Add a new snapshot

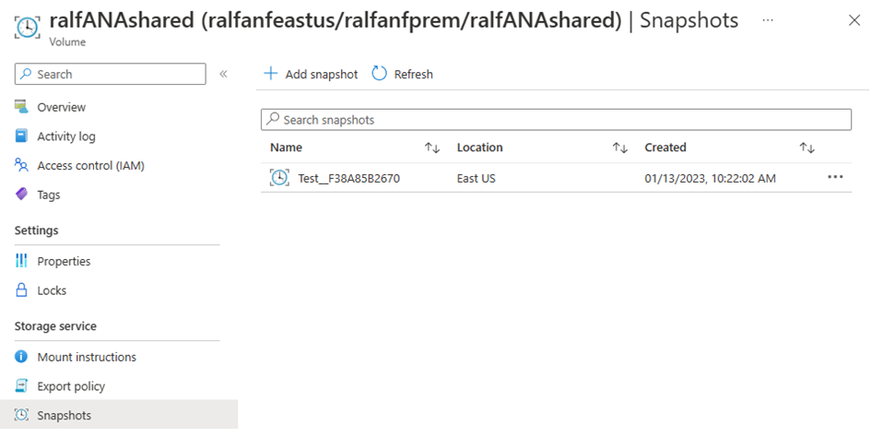coord(310,74)
